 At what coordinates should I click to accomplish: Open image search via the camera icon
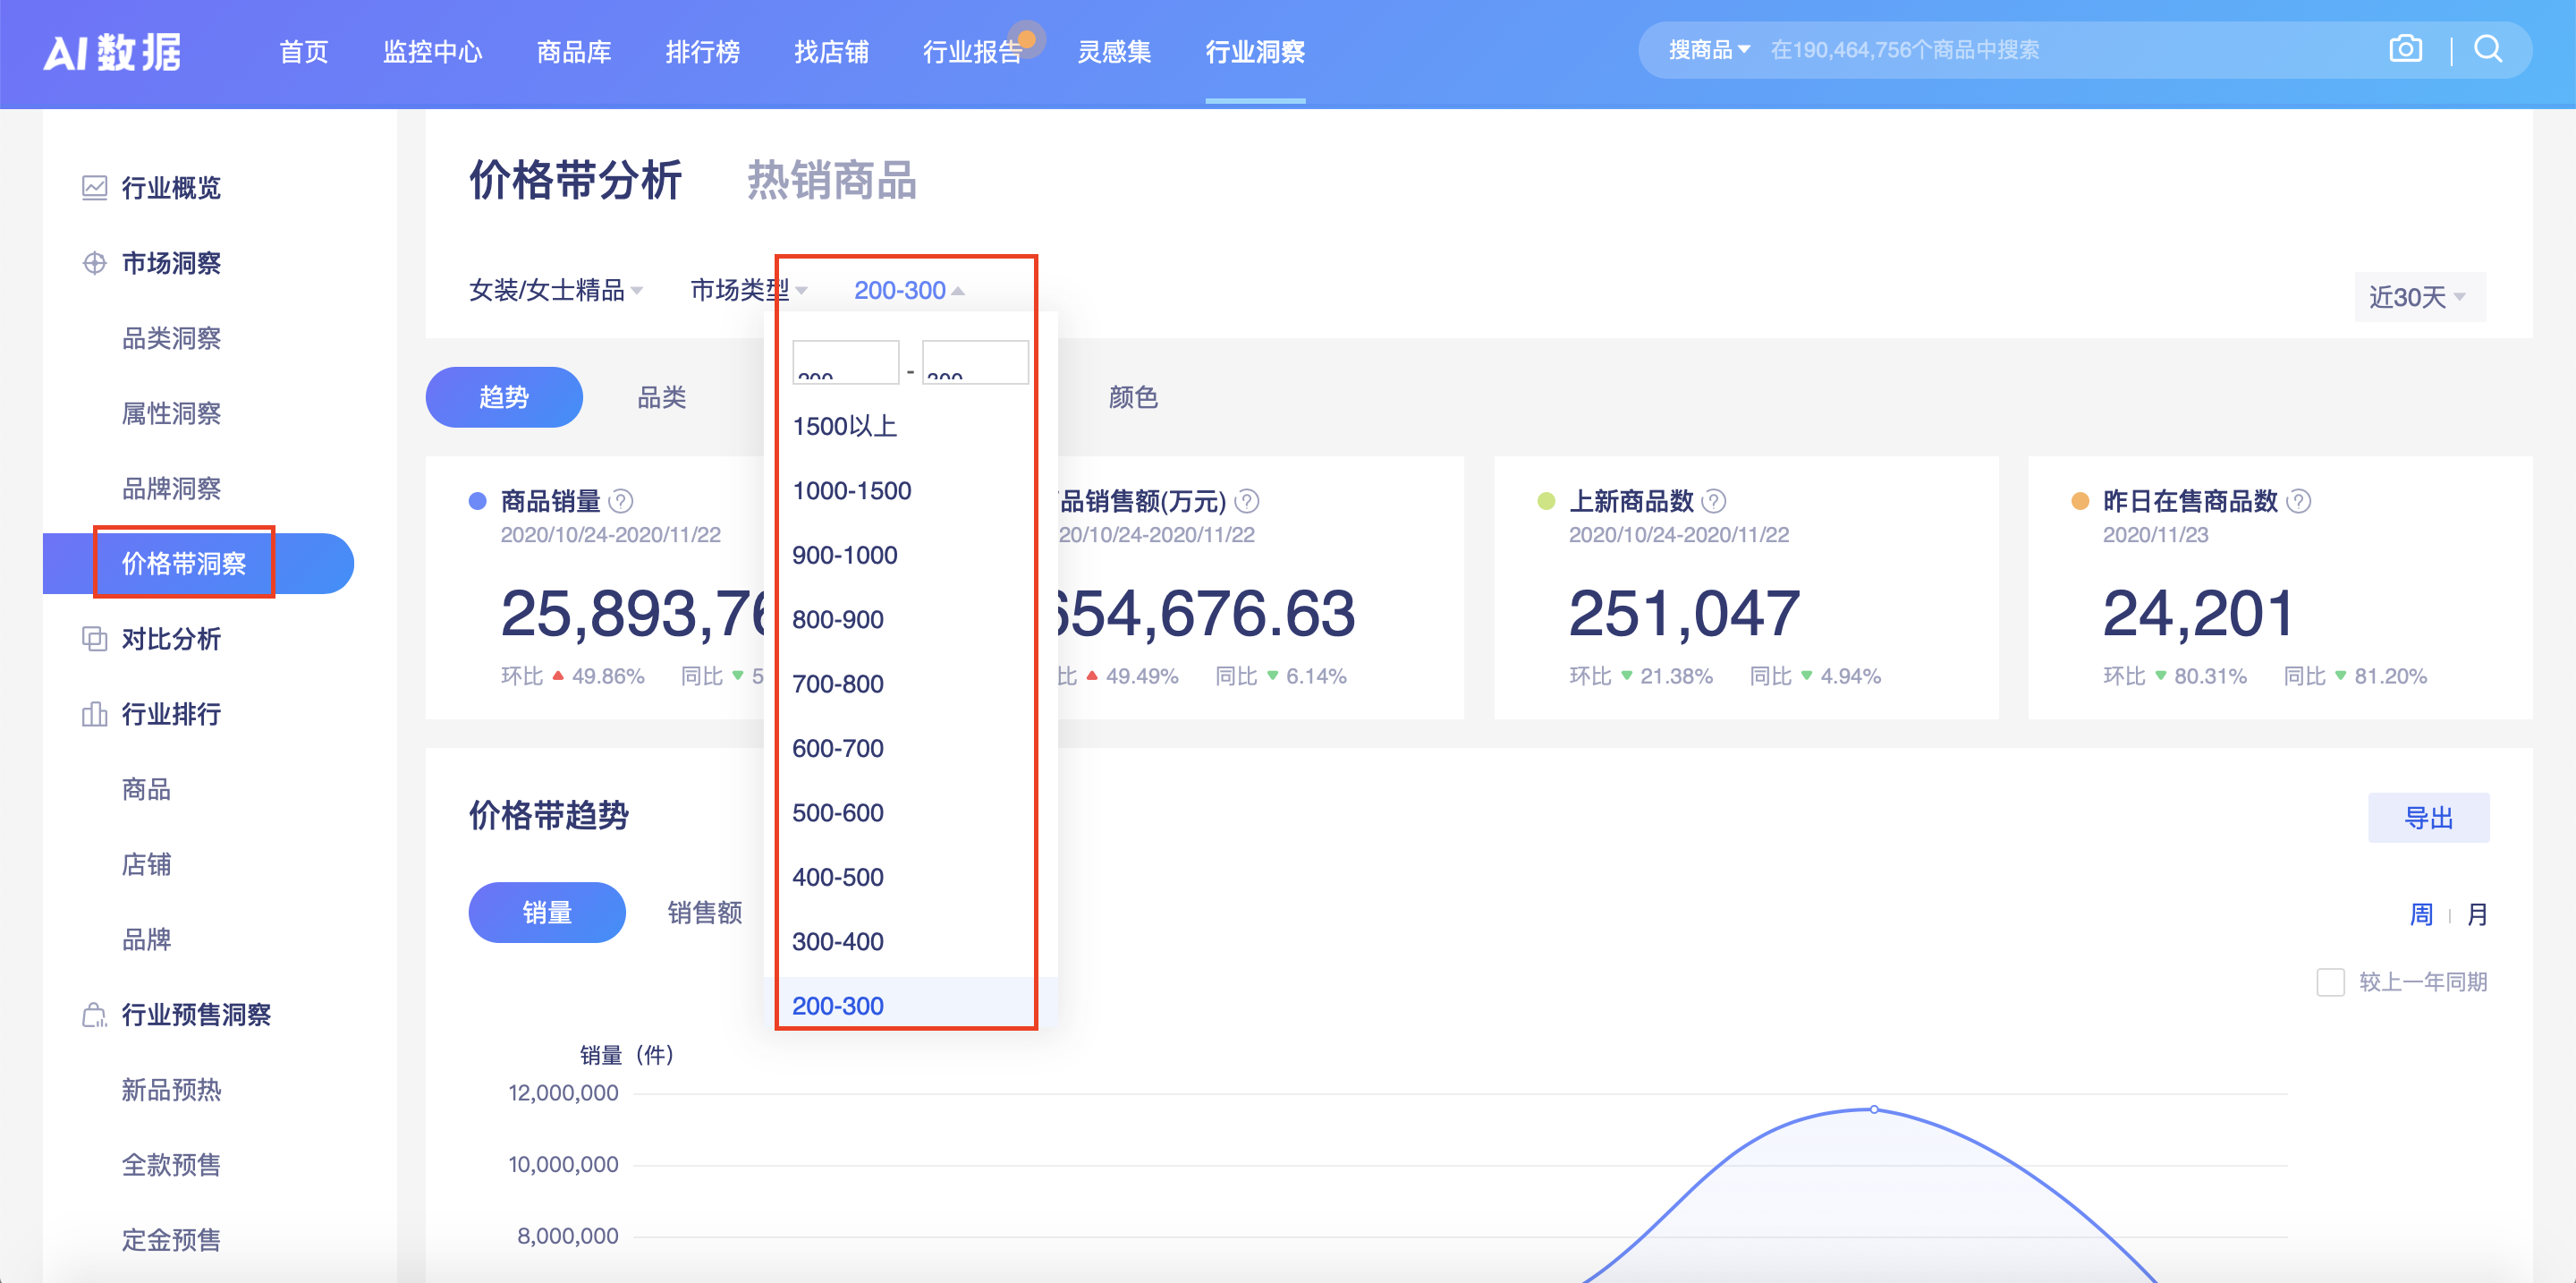pos(2407,48)
